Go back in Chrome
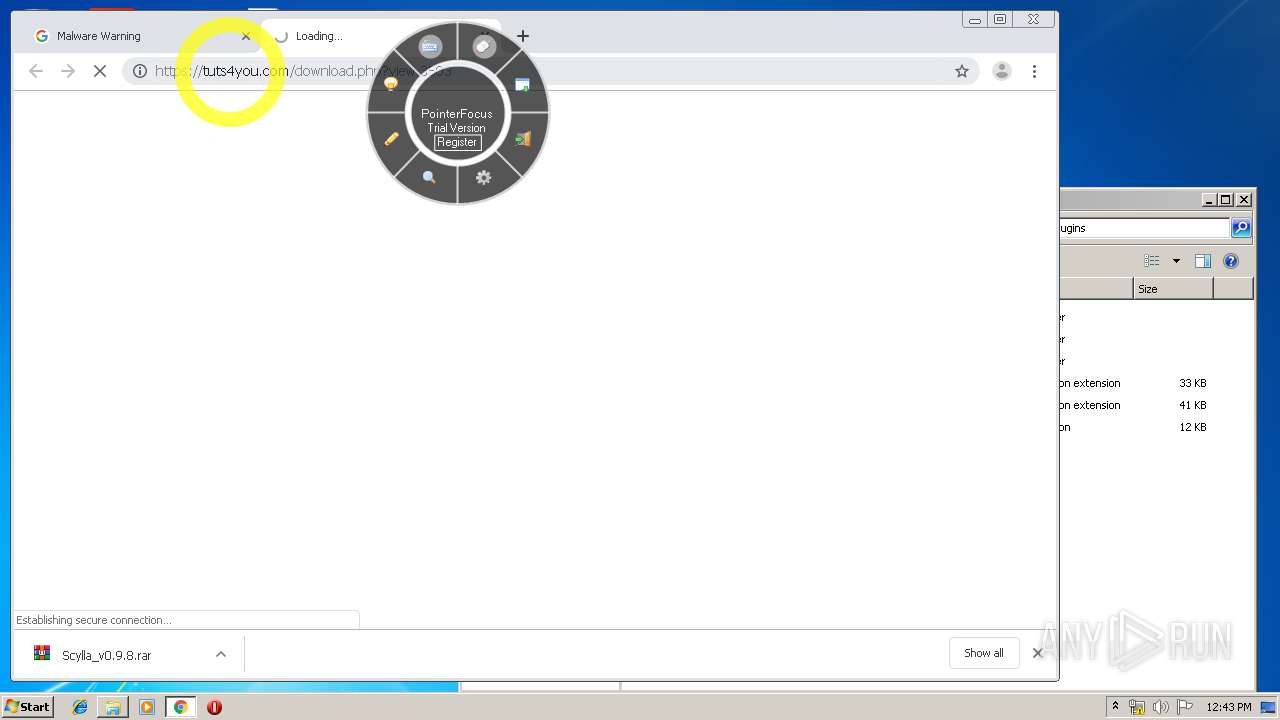This screenshot has height=720, width=1280. (x=36, y=71)
